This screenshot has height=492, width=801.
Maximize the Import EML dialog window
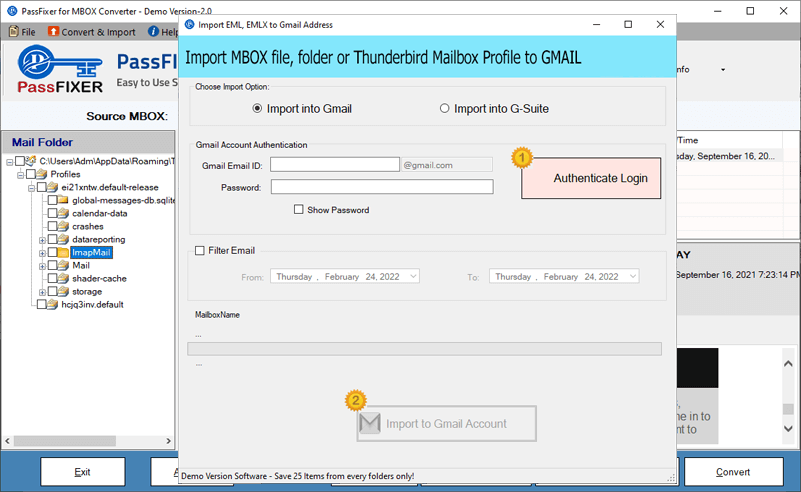coord(628,25)
